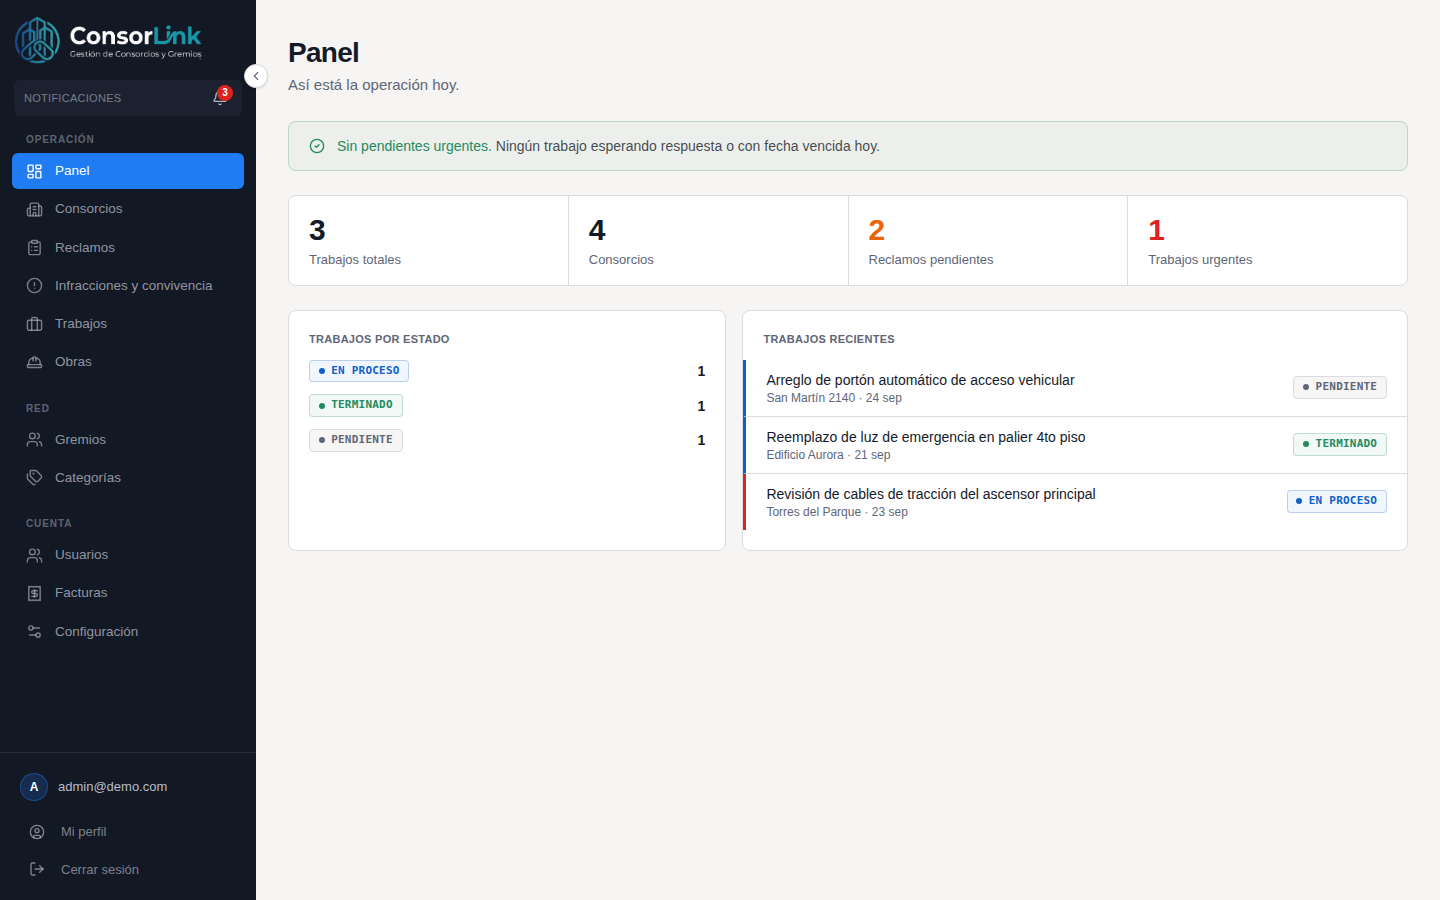The image size is (1440, 900).
Task: Go to Reclamos in the sidebar
Action: coord(128,248)
